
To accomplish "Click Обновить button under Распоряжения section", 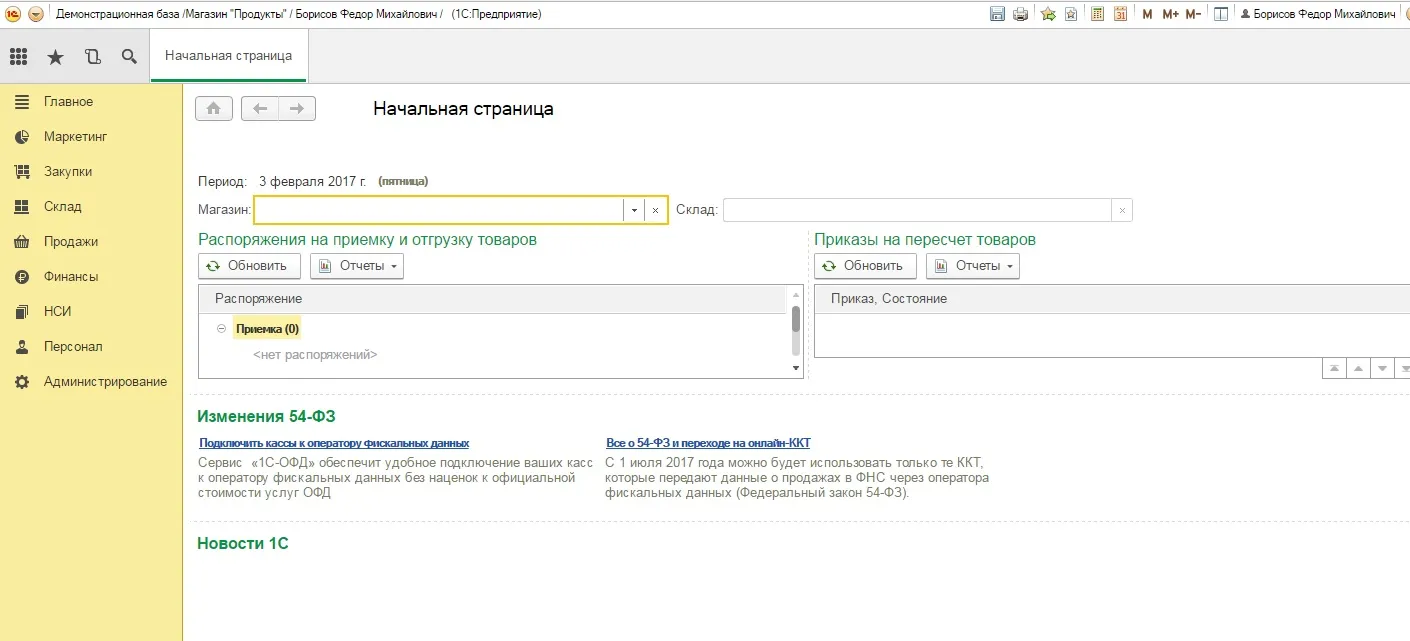I will click(249, 266).
